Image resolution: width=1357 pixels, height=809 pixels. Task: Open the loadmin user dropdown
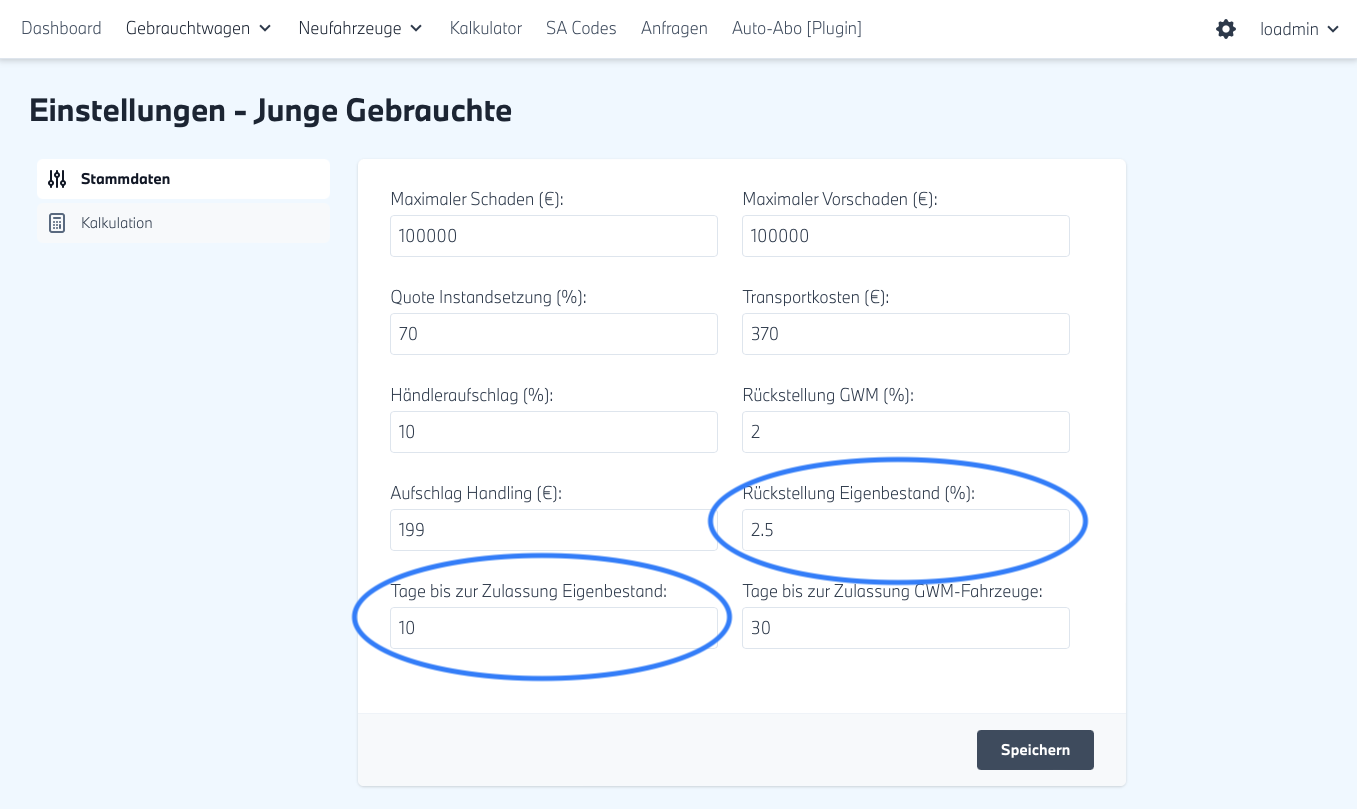point(1299,29)
